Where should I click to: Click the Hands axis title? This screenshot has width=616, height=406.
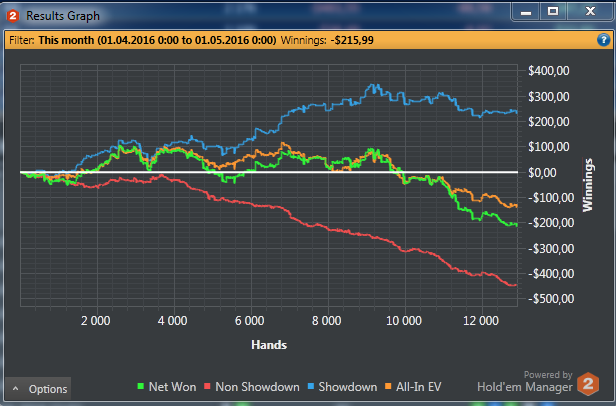[269, 345]
